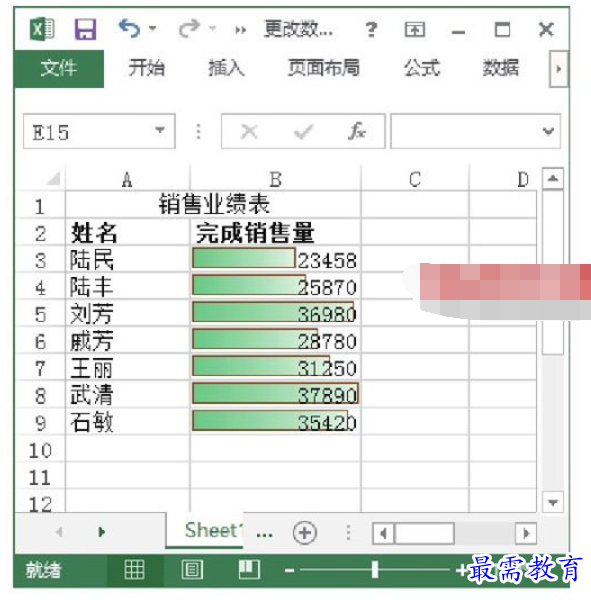Select the cell containing 戚芳
The width and height of the screenshot is (591, 600).
127,341
